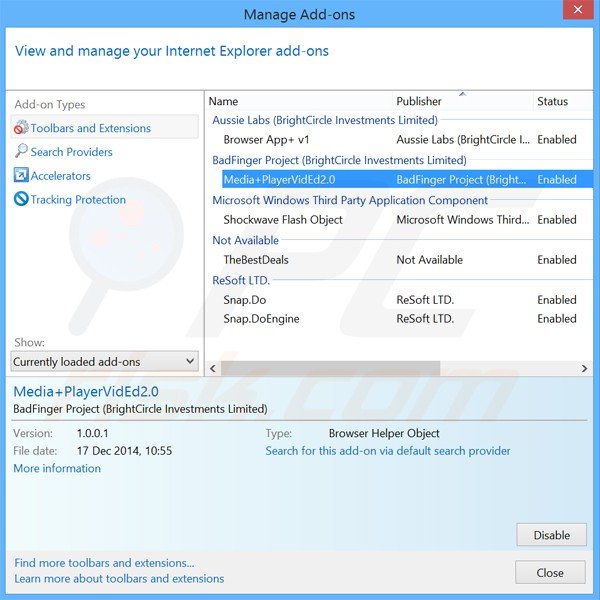Open Learn more about toolbars and extensions
600x600 pixels.
point(119,579)
